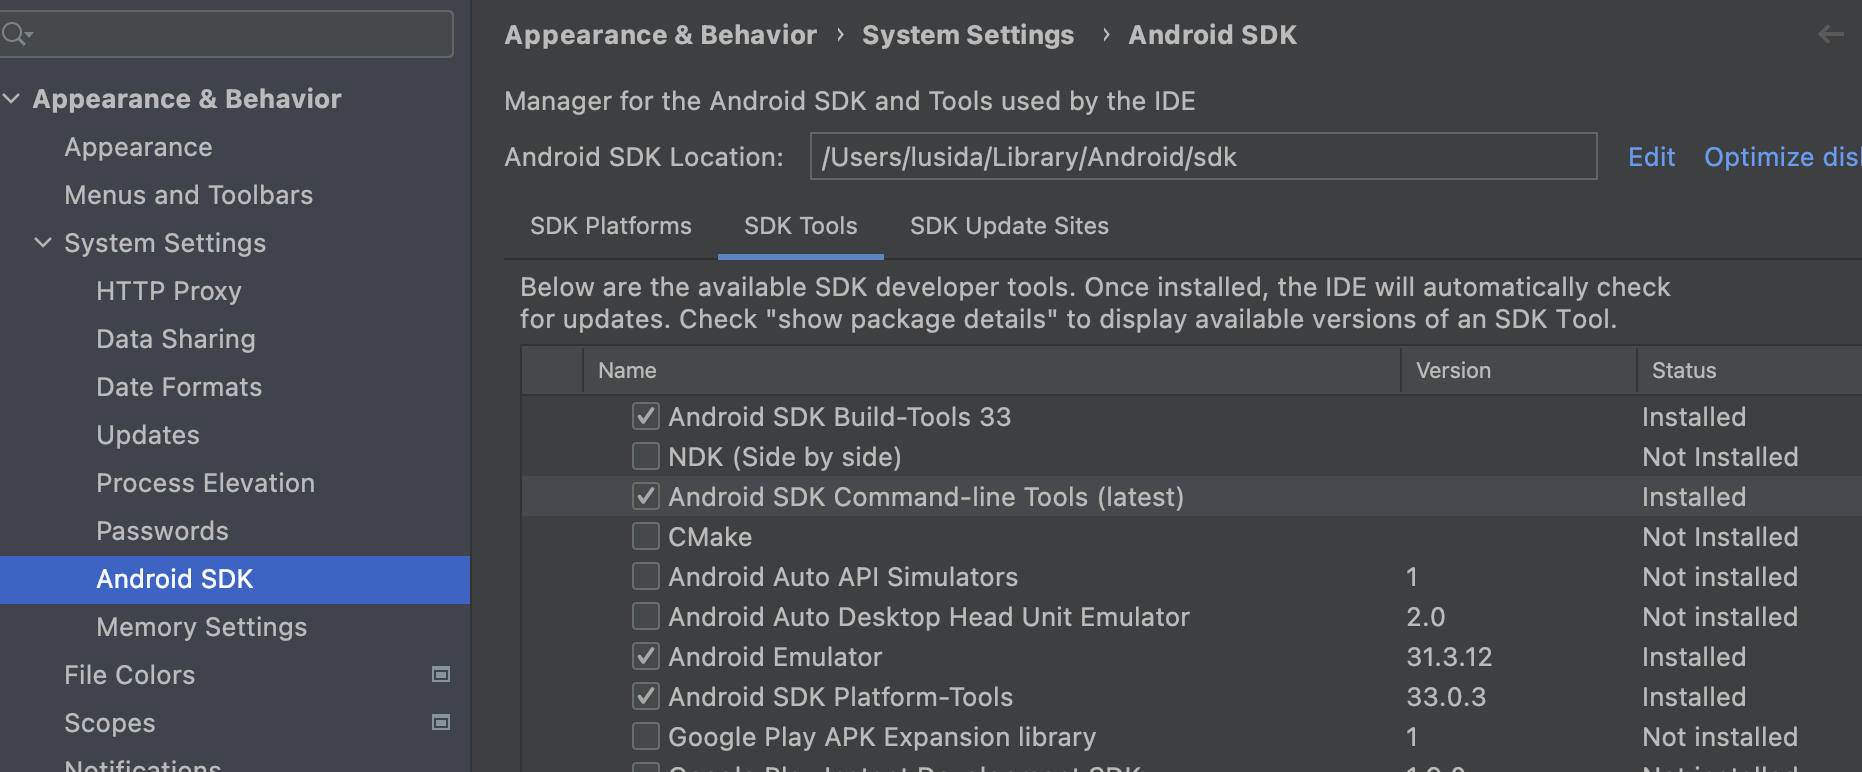Click "Not installed" status for Google Play APK Expansion
1862x772 pixels.
(x=1720, y=737)
